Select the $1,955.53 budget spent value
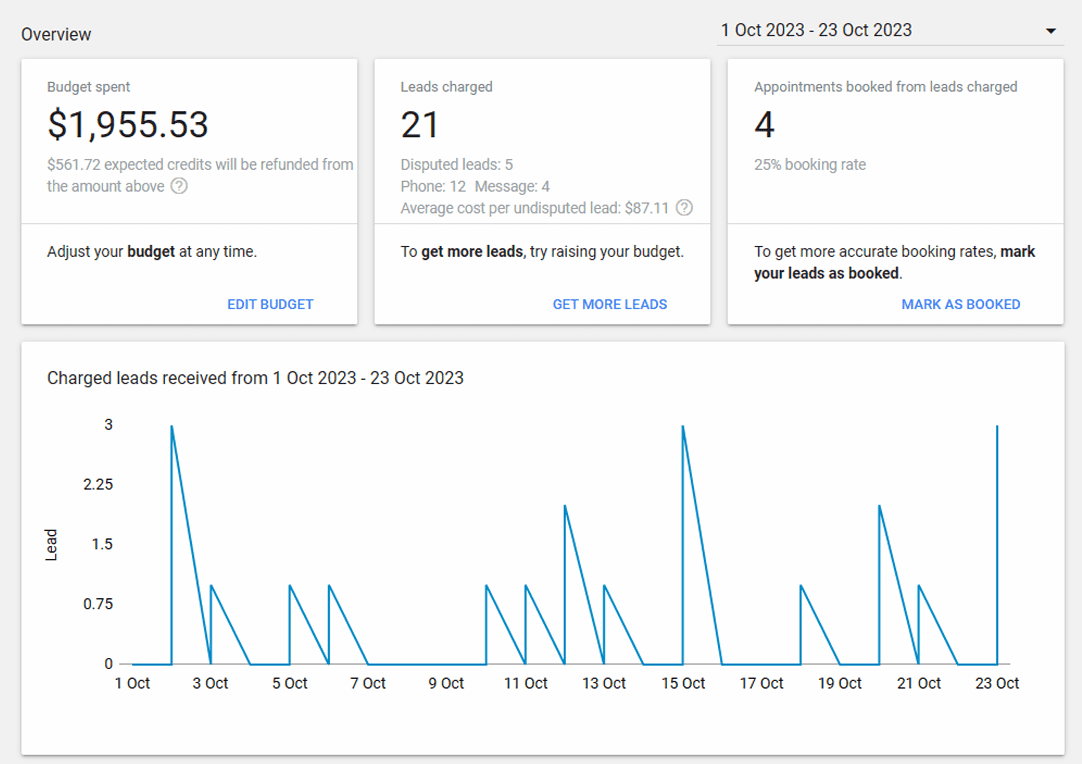Image resolution: width=1082 pixels, height=764 pixels. pyautogui.click(x=128, y=125)
